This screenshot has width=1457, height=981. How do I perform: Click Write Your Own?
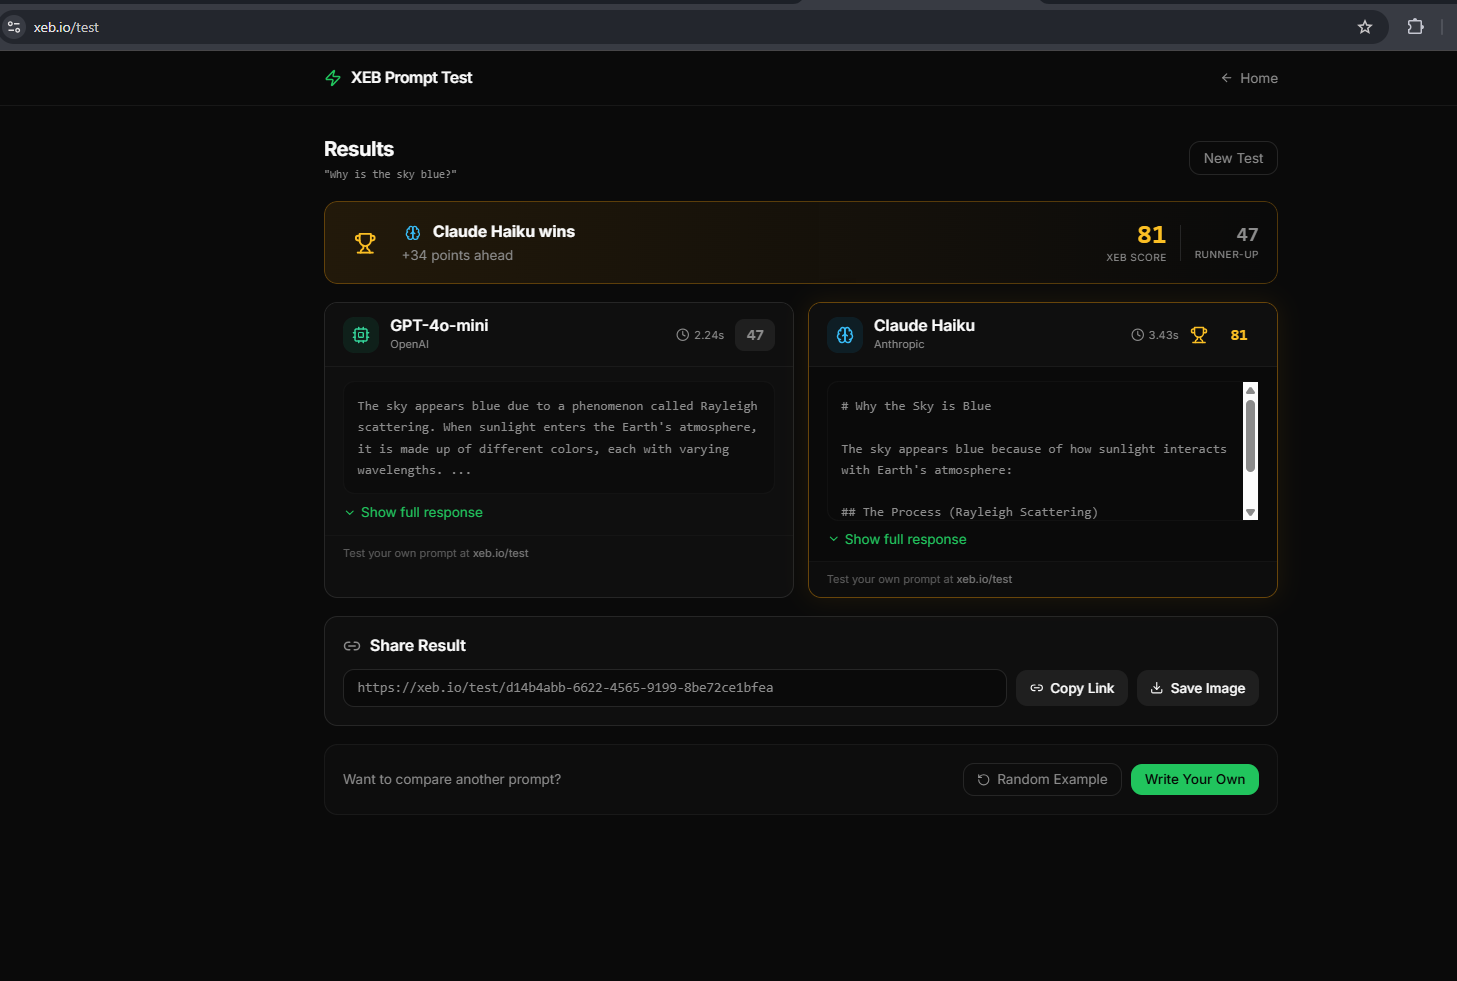pyautogui.click(x=1194, y=779)
